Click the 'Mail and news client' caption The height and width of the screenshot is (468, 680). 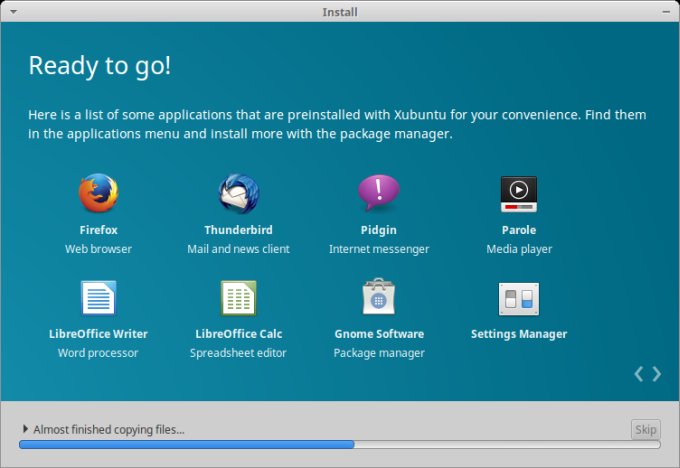(239, 249)
